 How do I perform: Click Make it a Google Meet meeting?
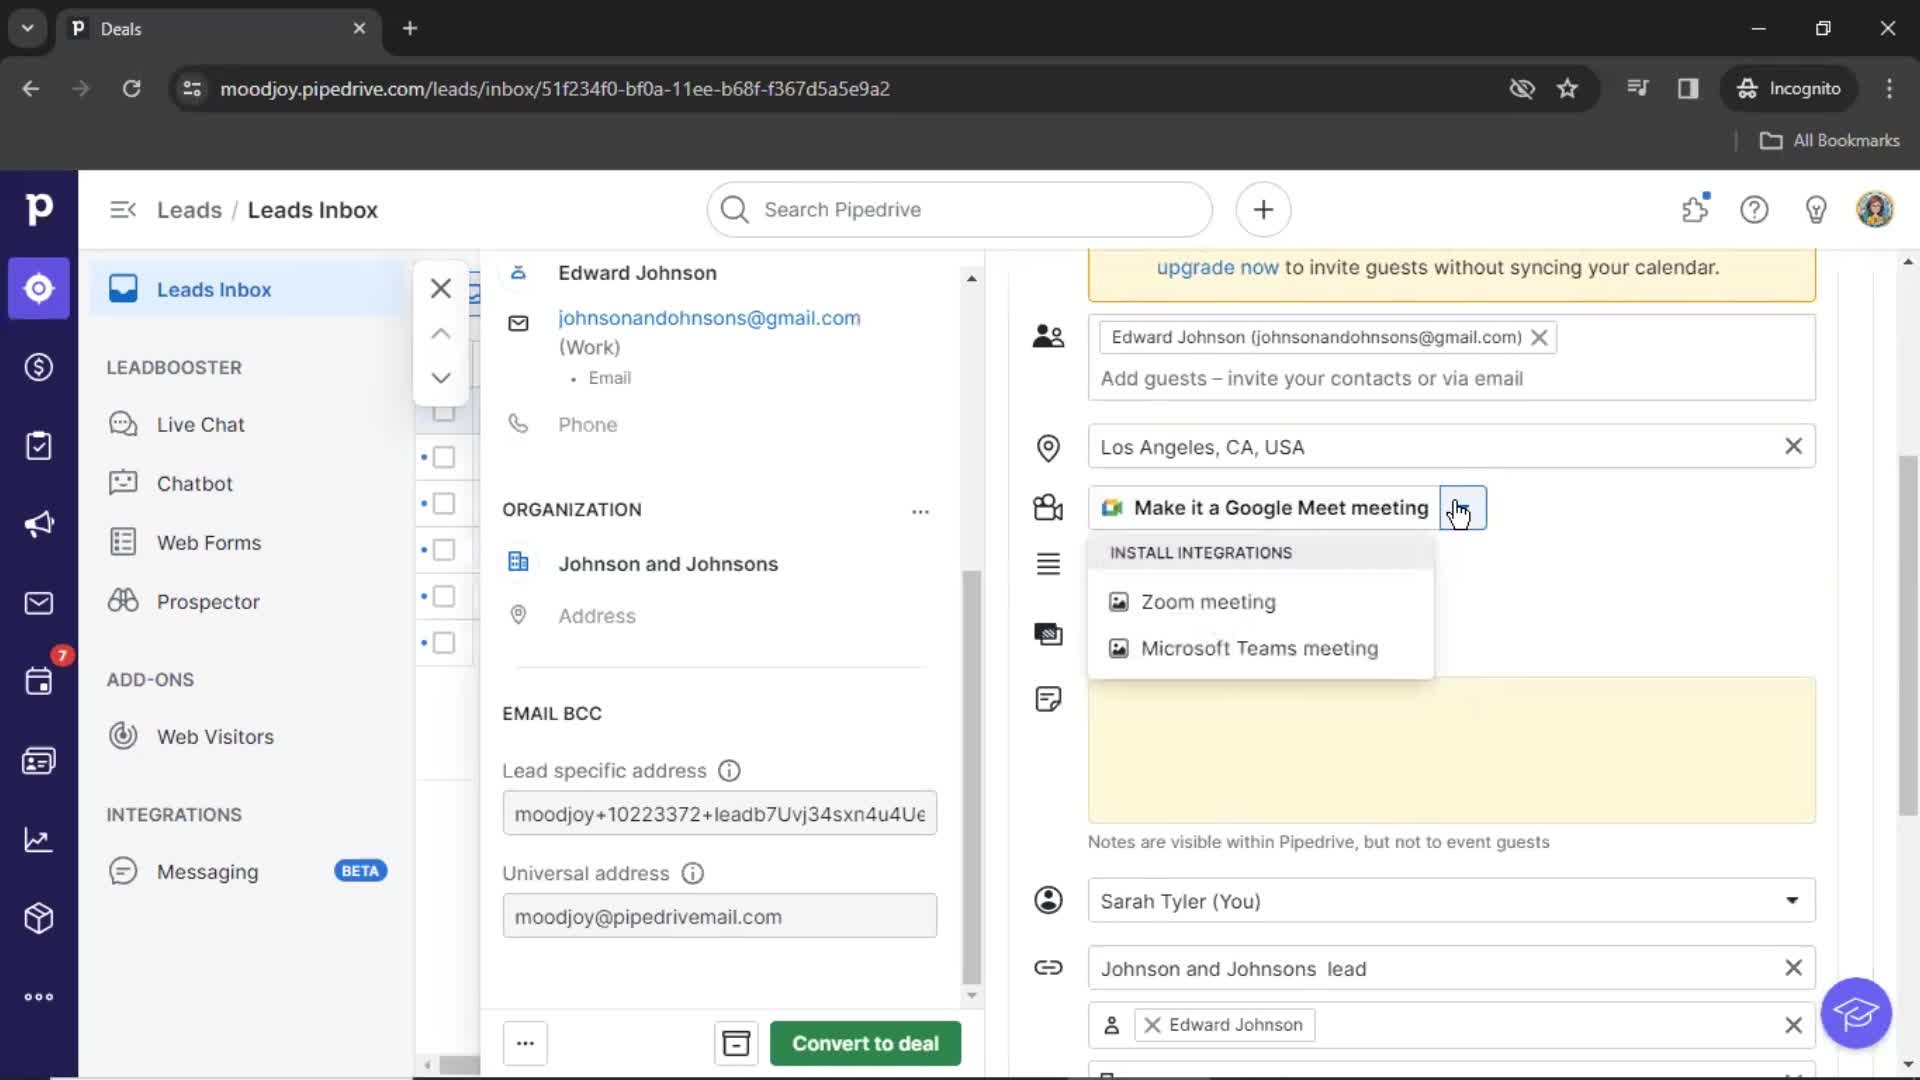click(1264, 508)
